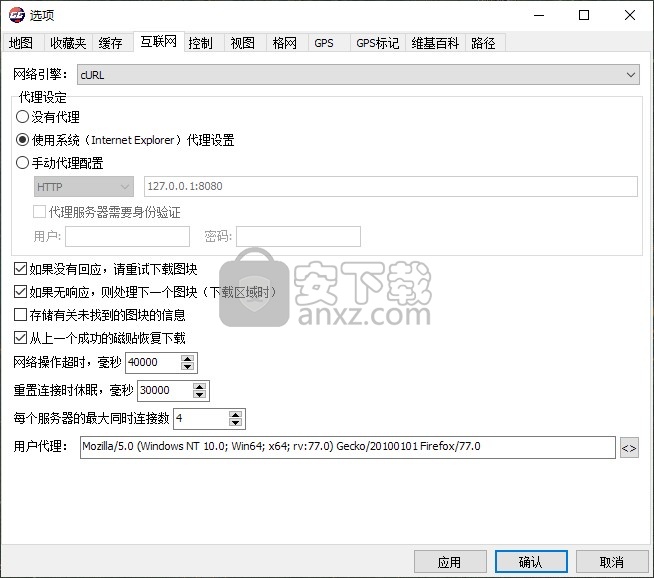
Task: Decrease 最大同时连接数 with down arrow
Action: click(236, 422)
